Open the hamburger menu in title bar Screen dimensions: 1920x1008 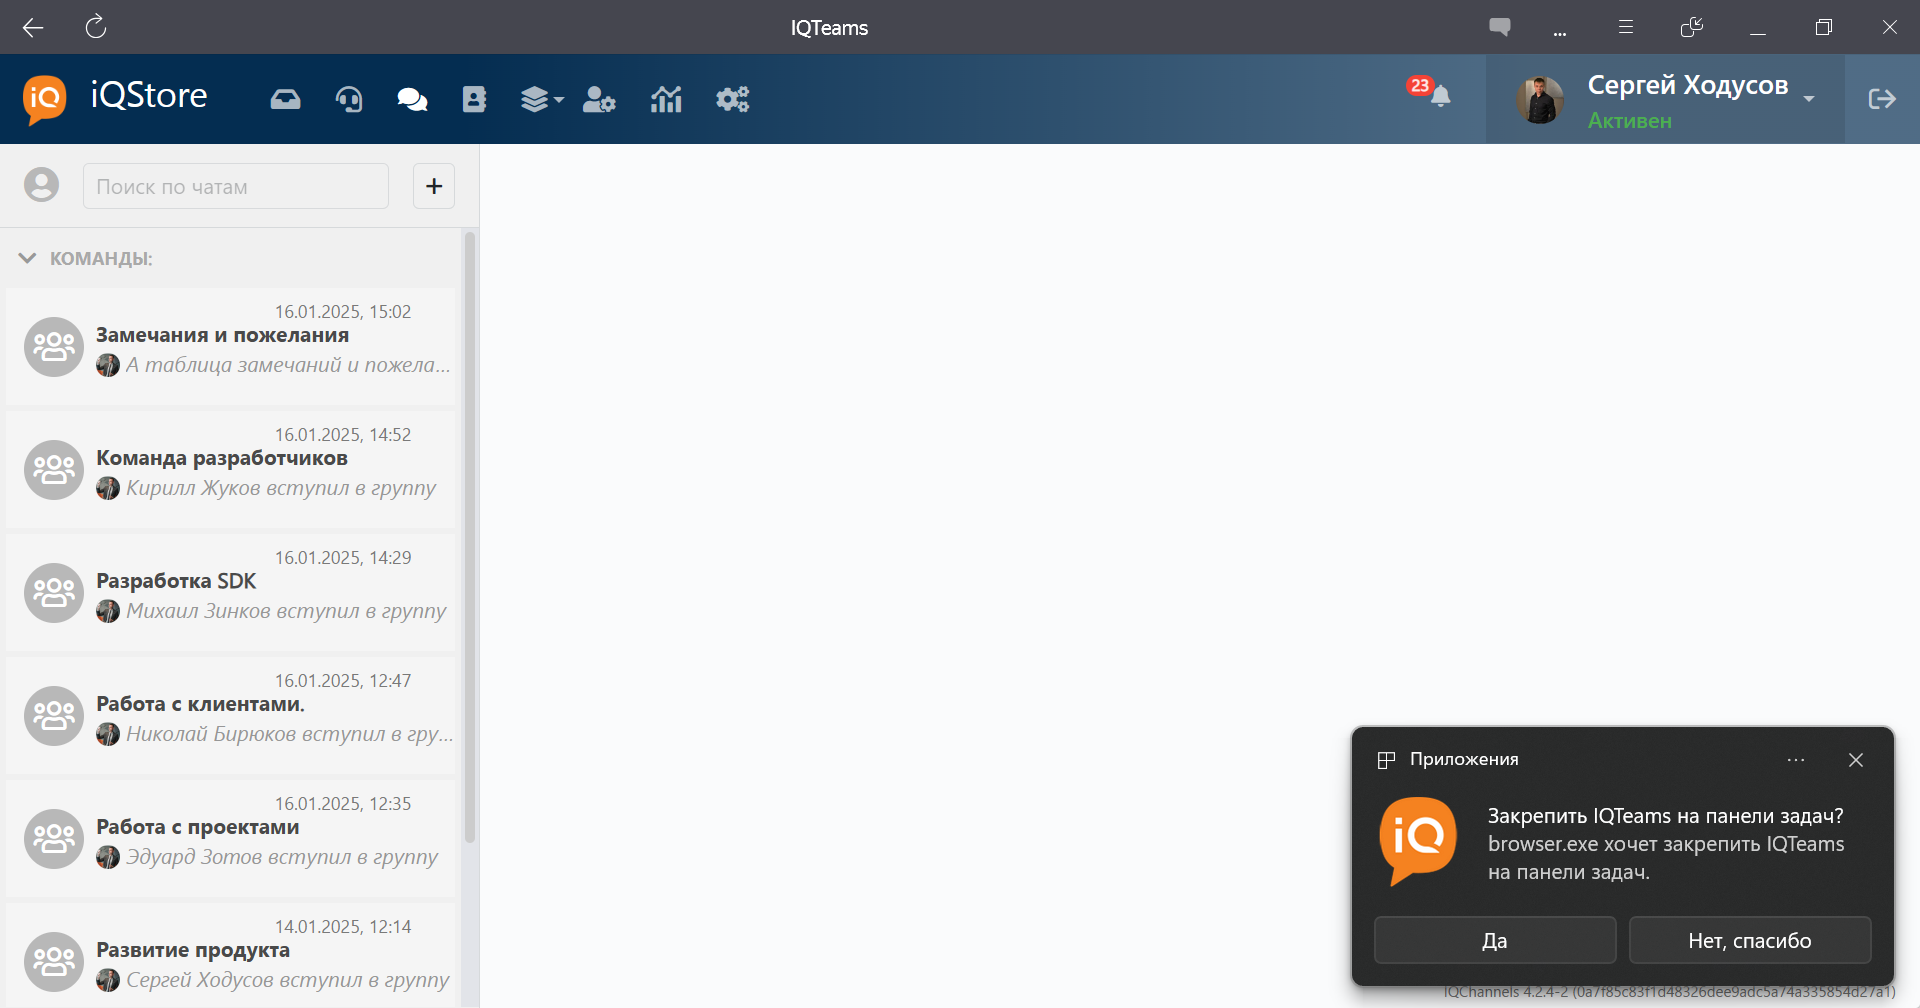coord(1626,27)
